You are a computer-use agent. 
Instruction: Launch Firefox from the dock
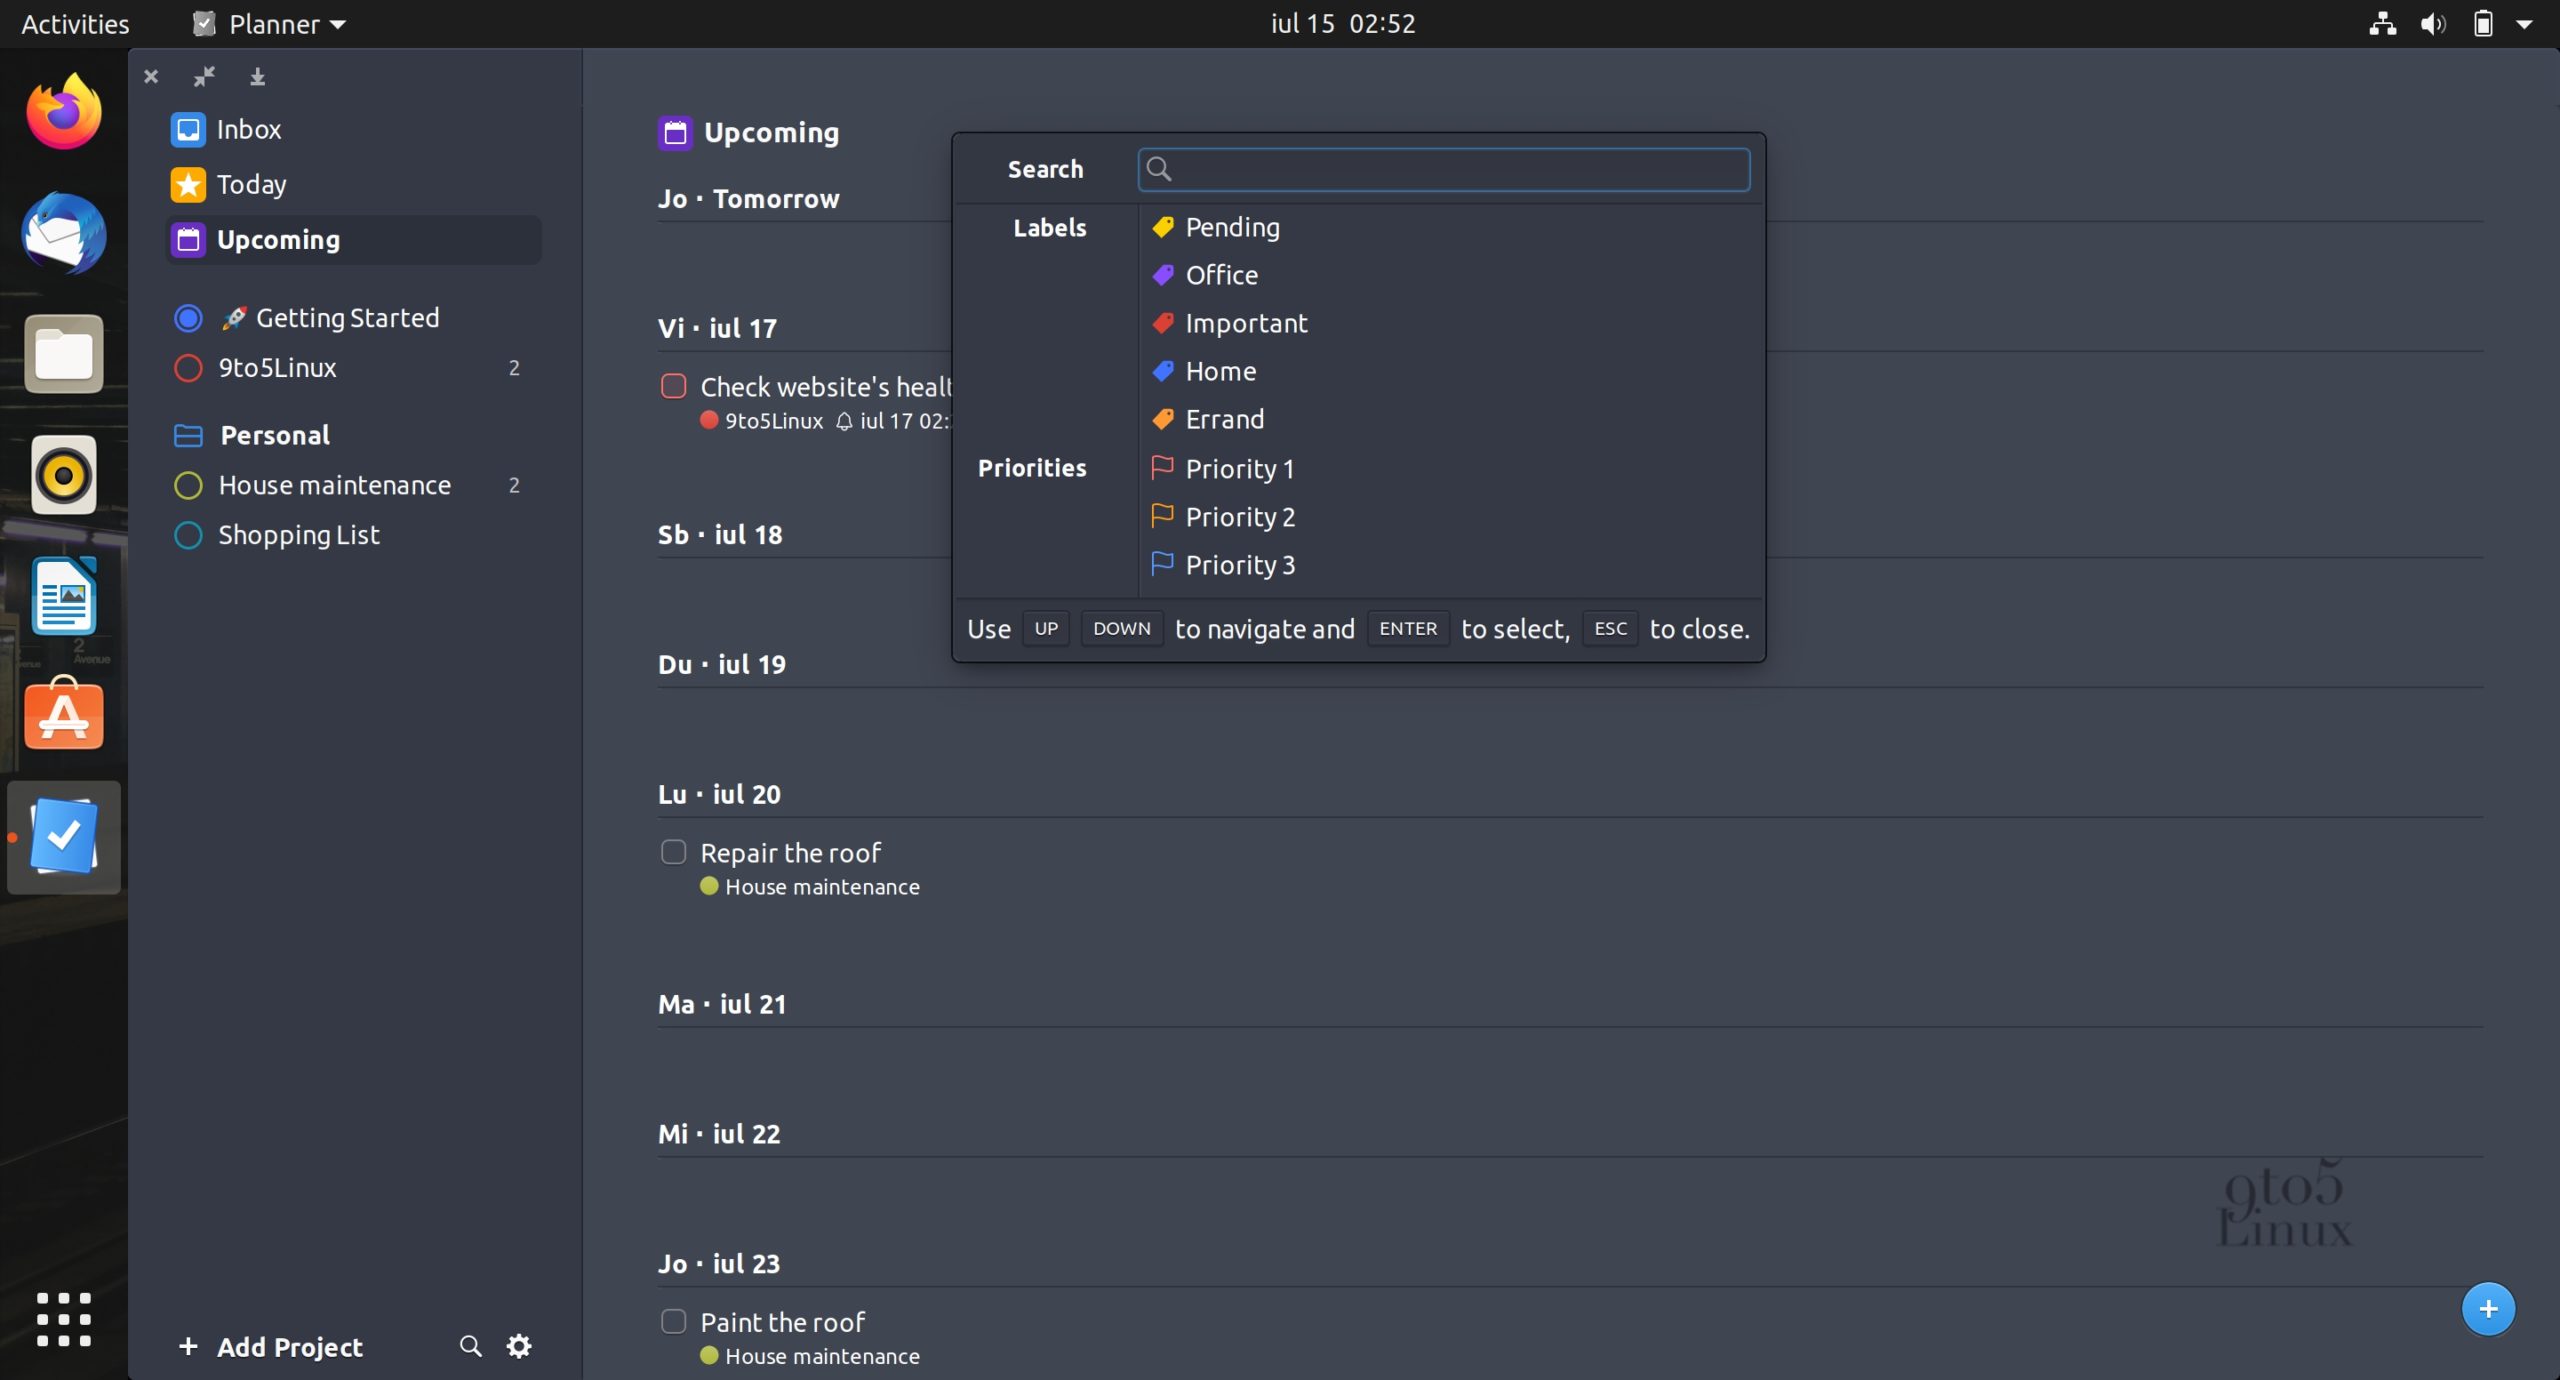[62, 111]
